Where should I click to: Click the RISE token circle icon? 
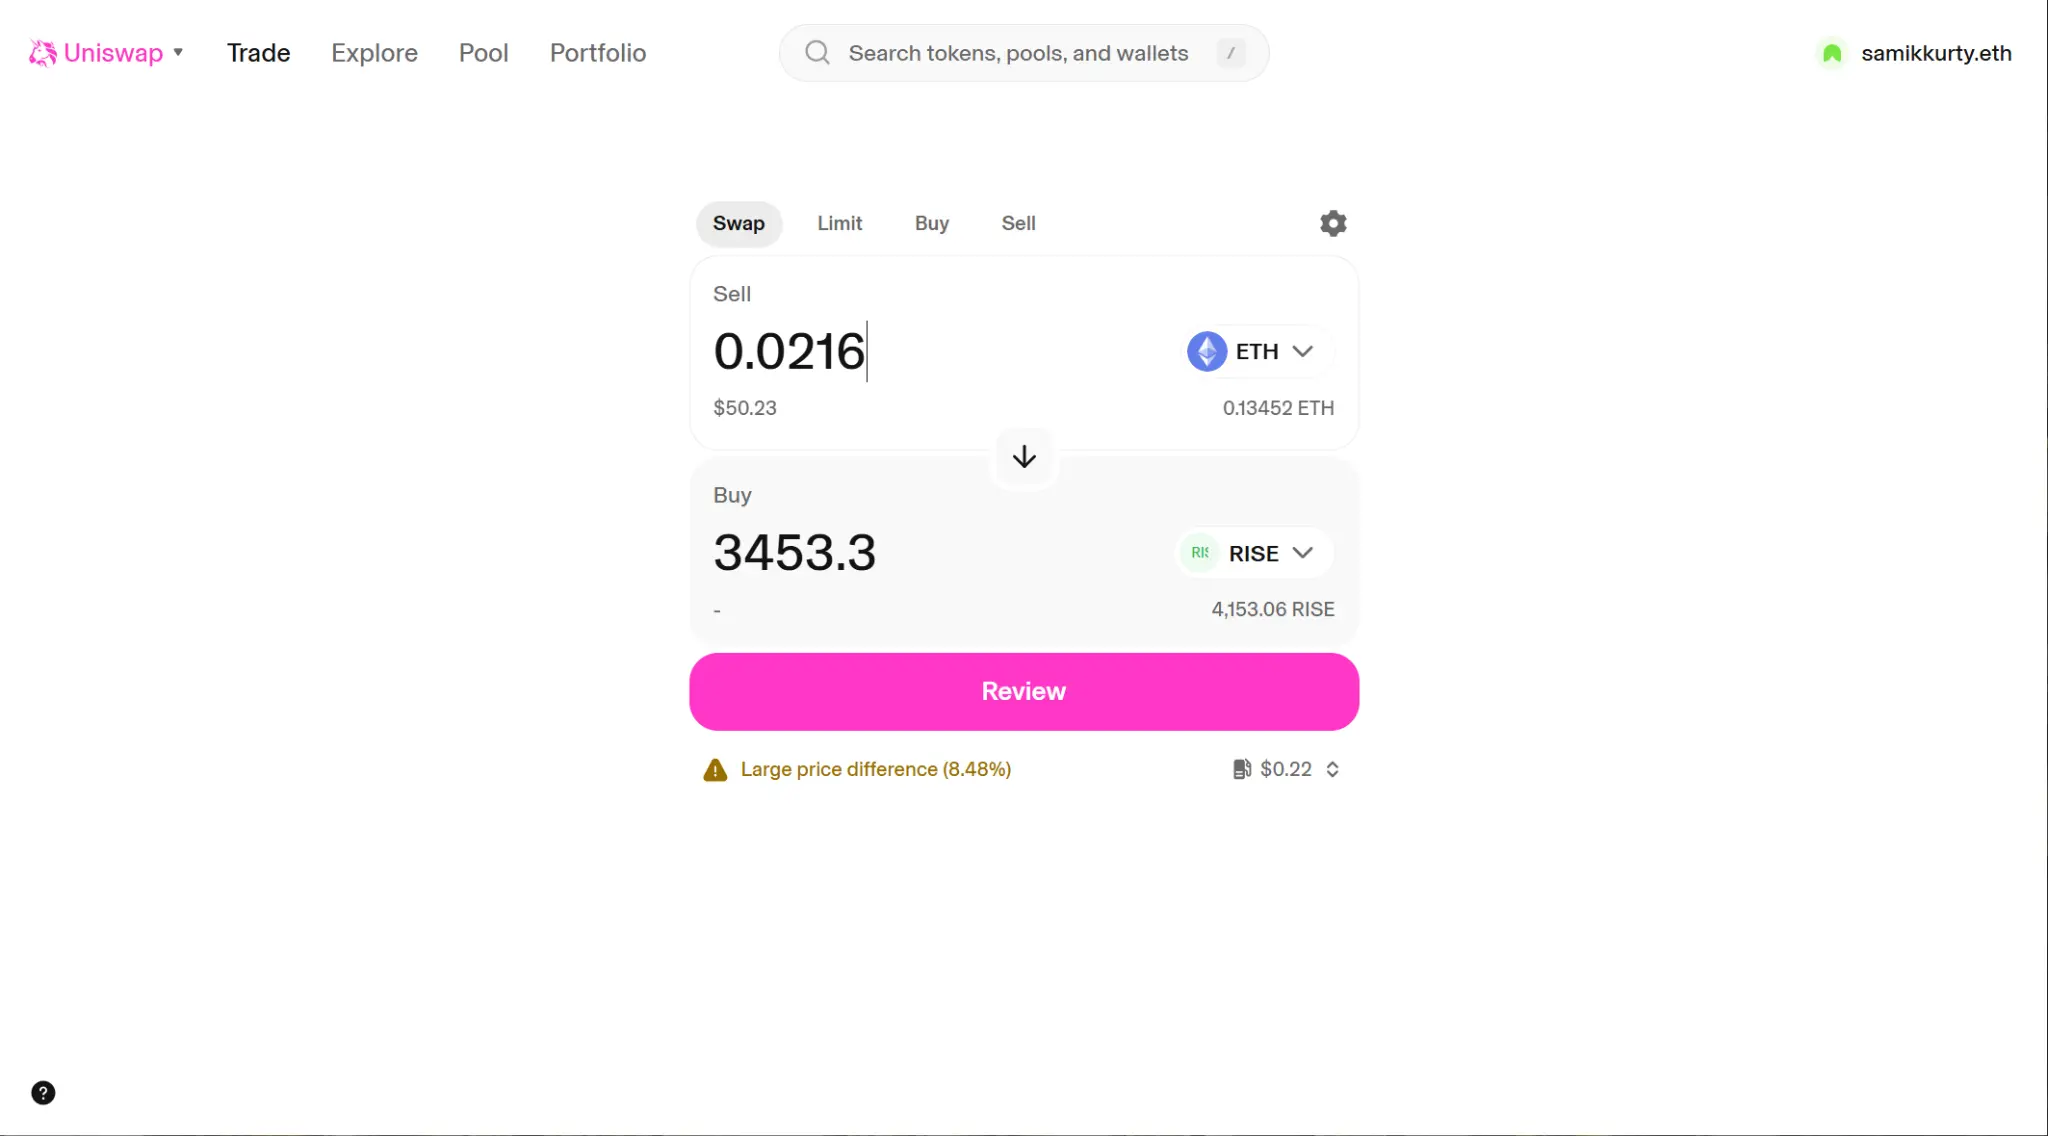tap(1199, 552)
